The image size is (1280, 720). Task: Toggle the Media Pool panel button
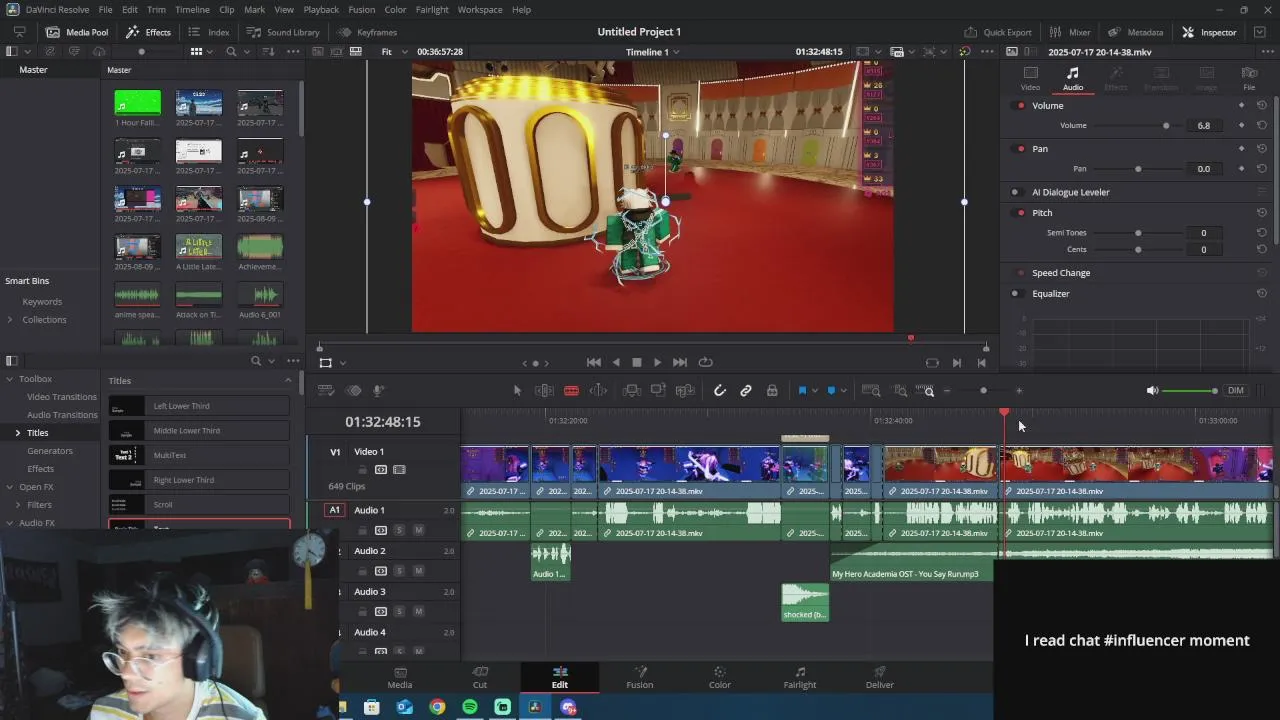click(x=77, y=32)
